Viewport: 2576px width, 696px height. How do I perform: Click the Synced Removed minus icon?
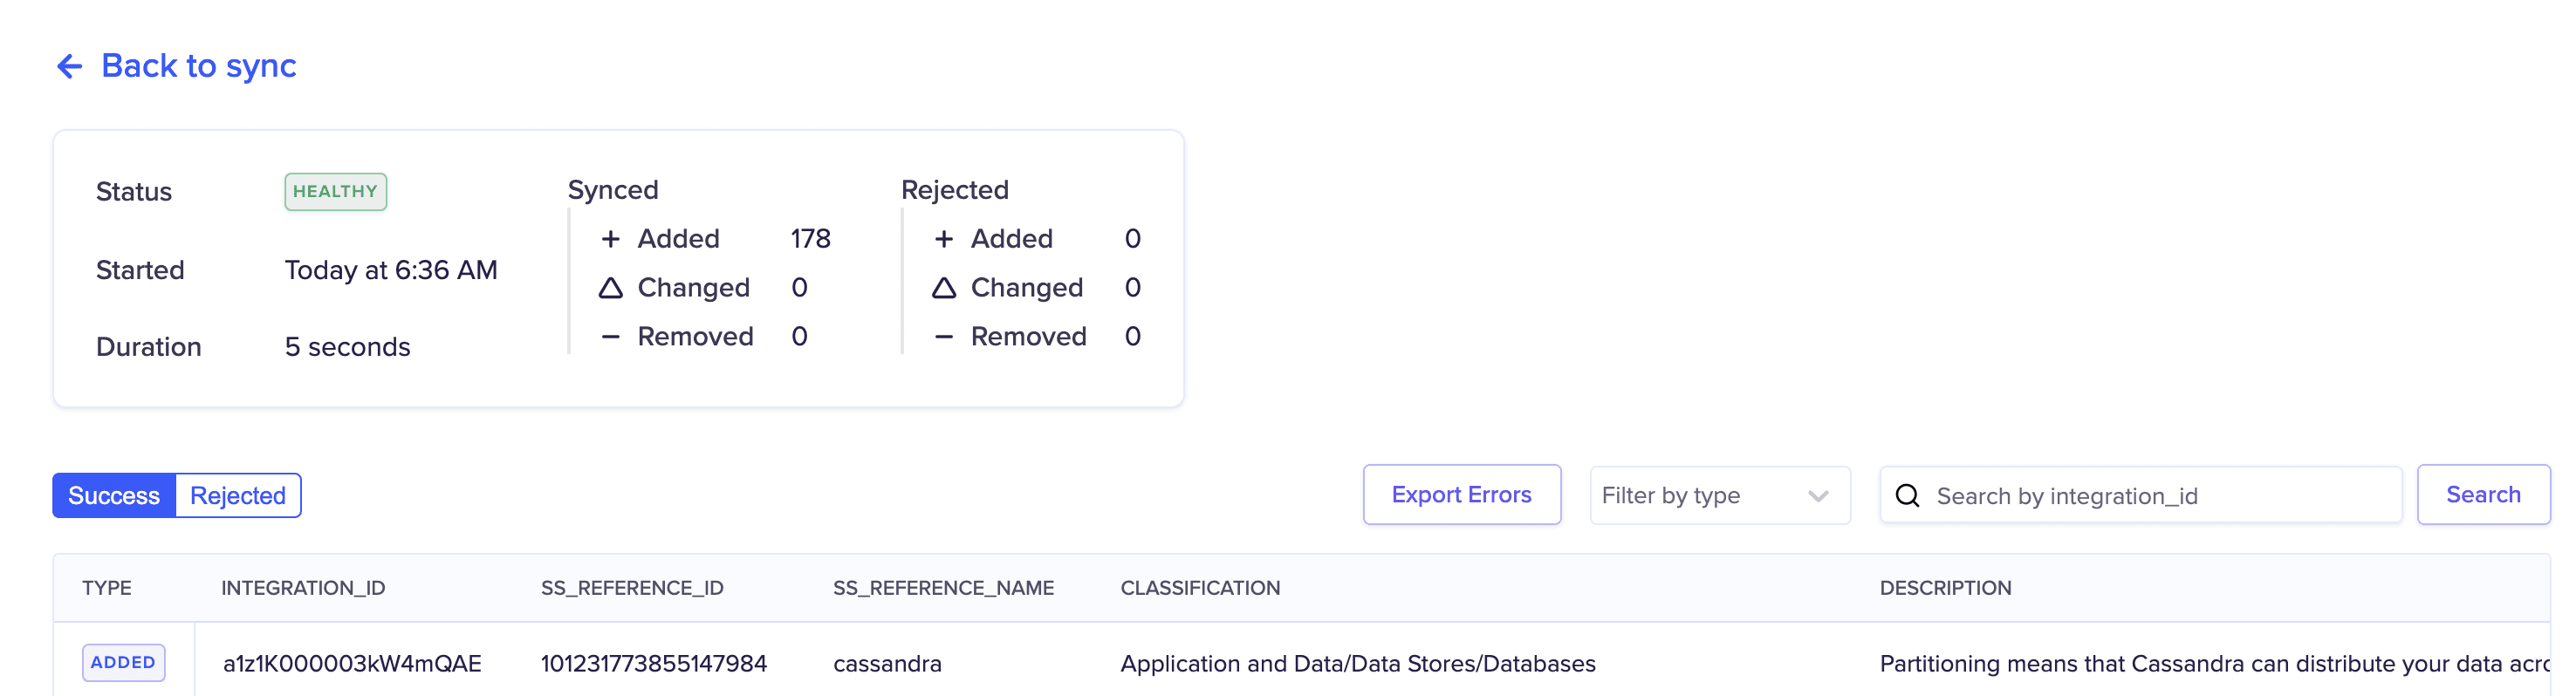coord(610,337)
